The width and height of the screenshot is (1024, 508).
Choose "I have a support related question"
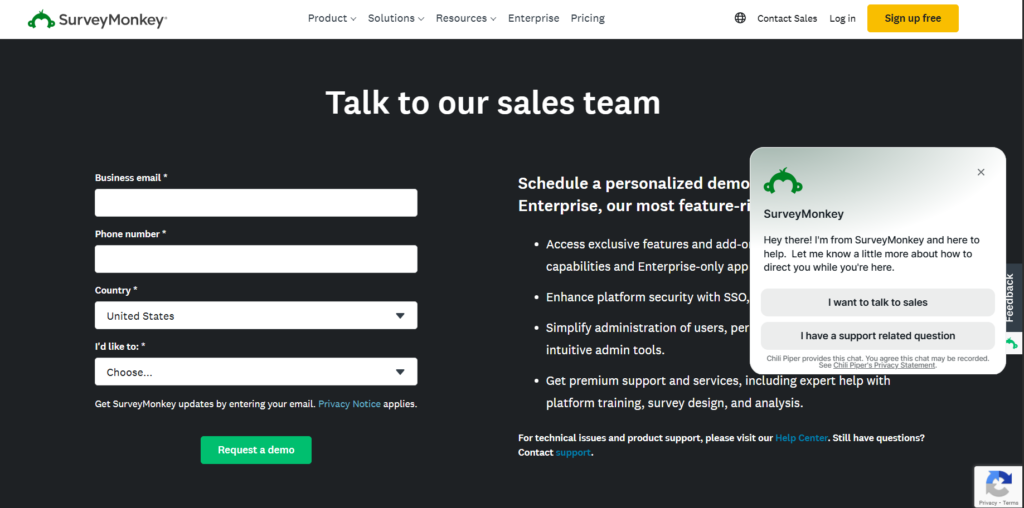pos(877,336)
